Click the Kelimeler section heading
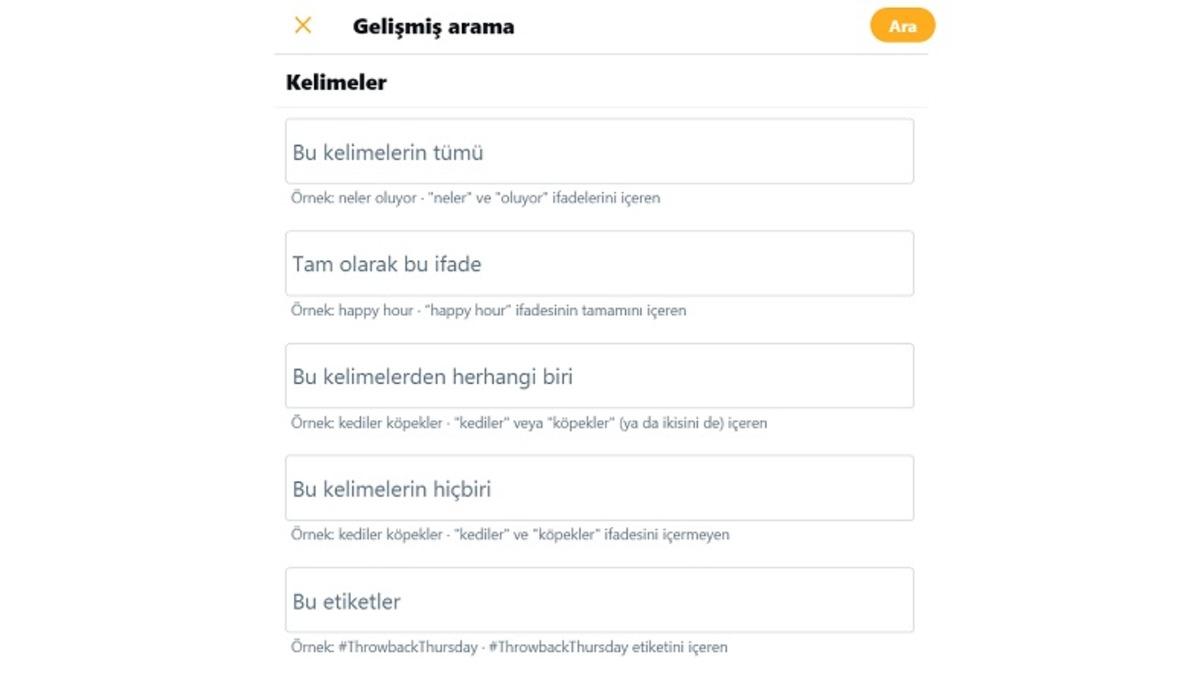1200x675 pixels. tap(335, 82)
